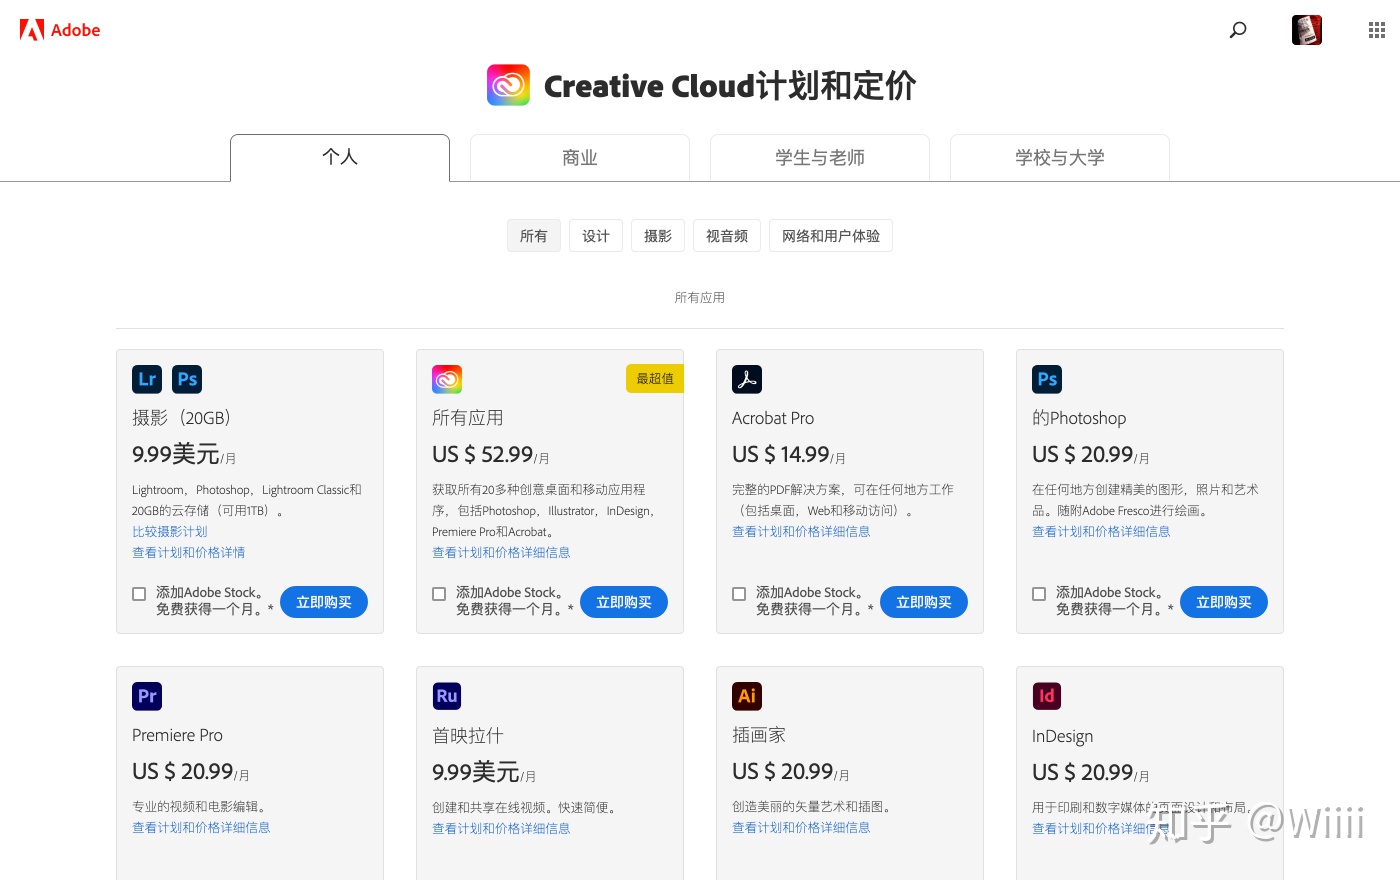This screenshot has width=1400, height=880.
Task: Click the Premiere Pro Pr icon
Action: 147,696
